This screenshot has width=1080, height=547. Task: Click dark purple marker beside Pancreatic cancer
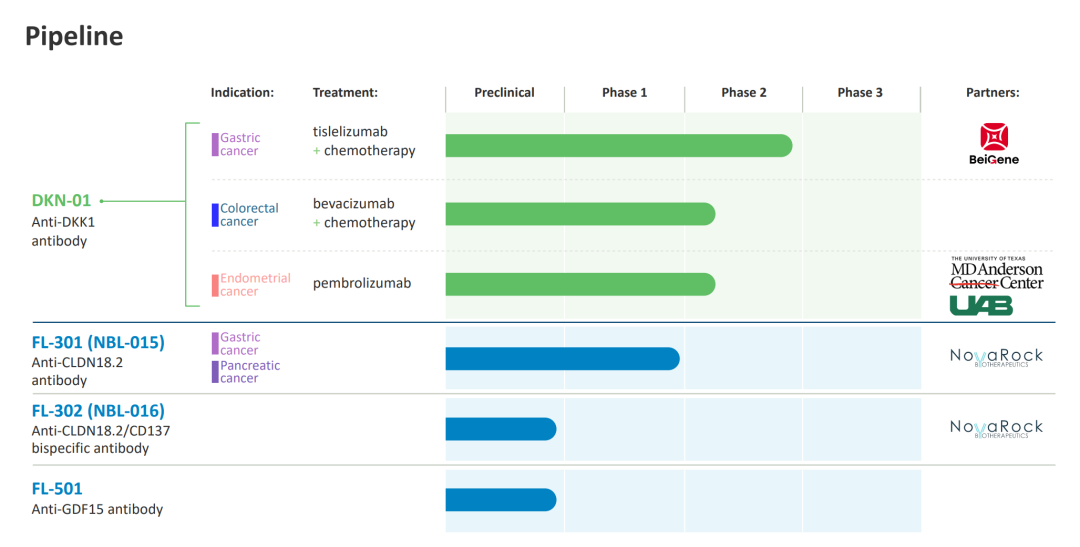[x=215, y=372]
